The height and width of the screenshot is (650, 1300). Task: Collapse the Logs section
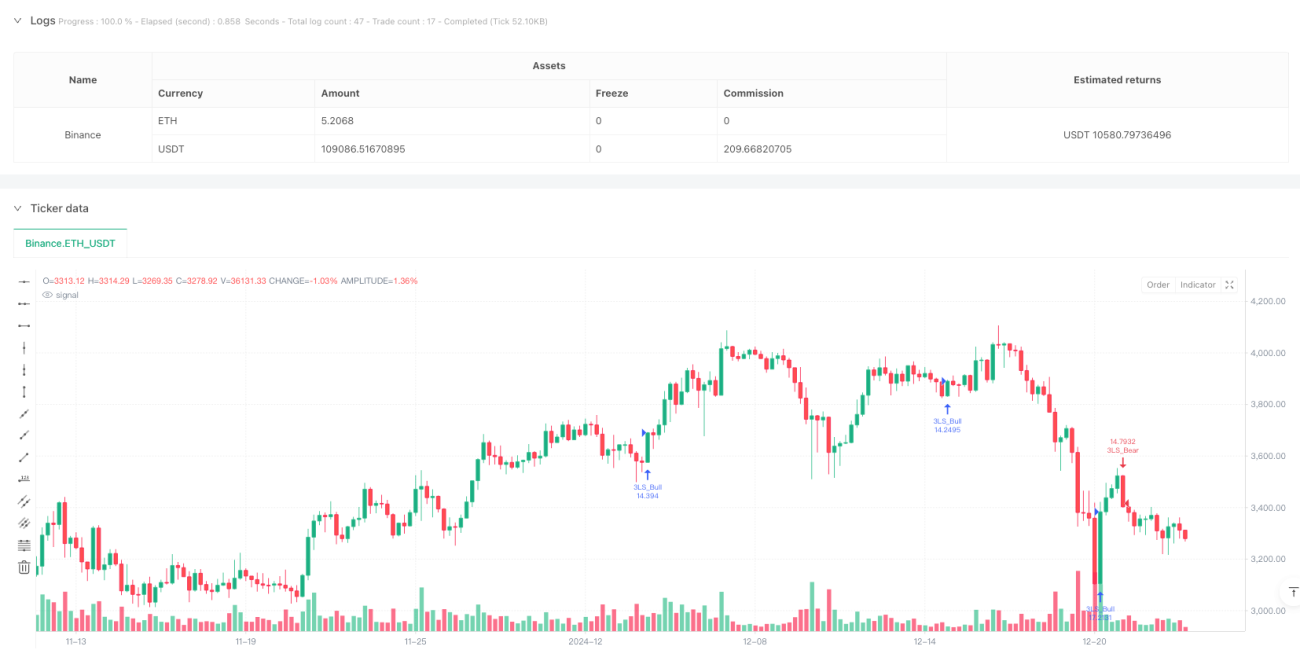pos(17,20)
